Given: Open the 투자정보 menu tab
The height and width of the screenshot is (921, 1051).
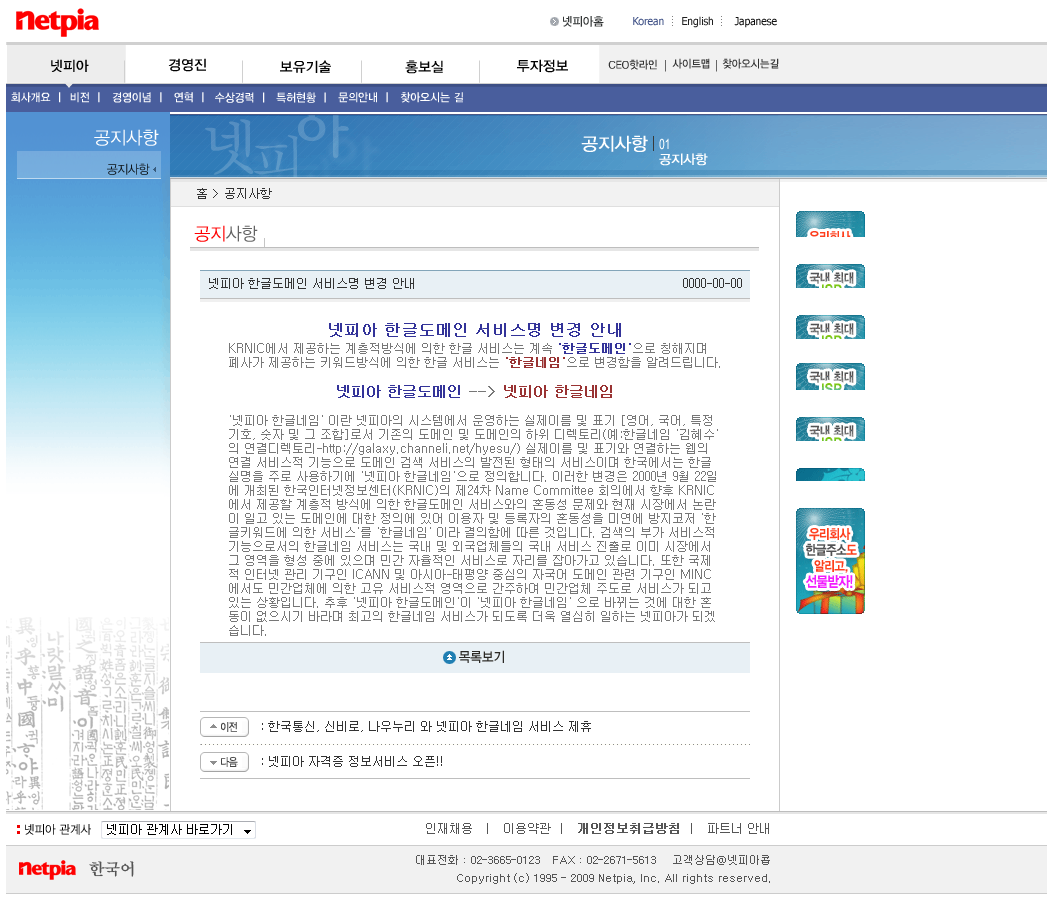Looking at the screenshot, I should (x=542, y=66).
